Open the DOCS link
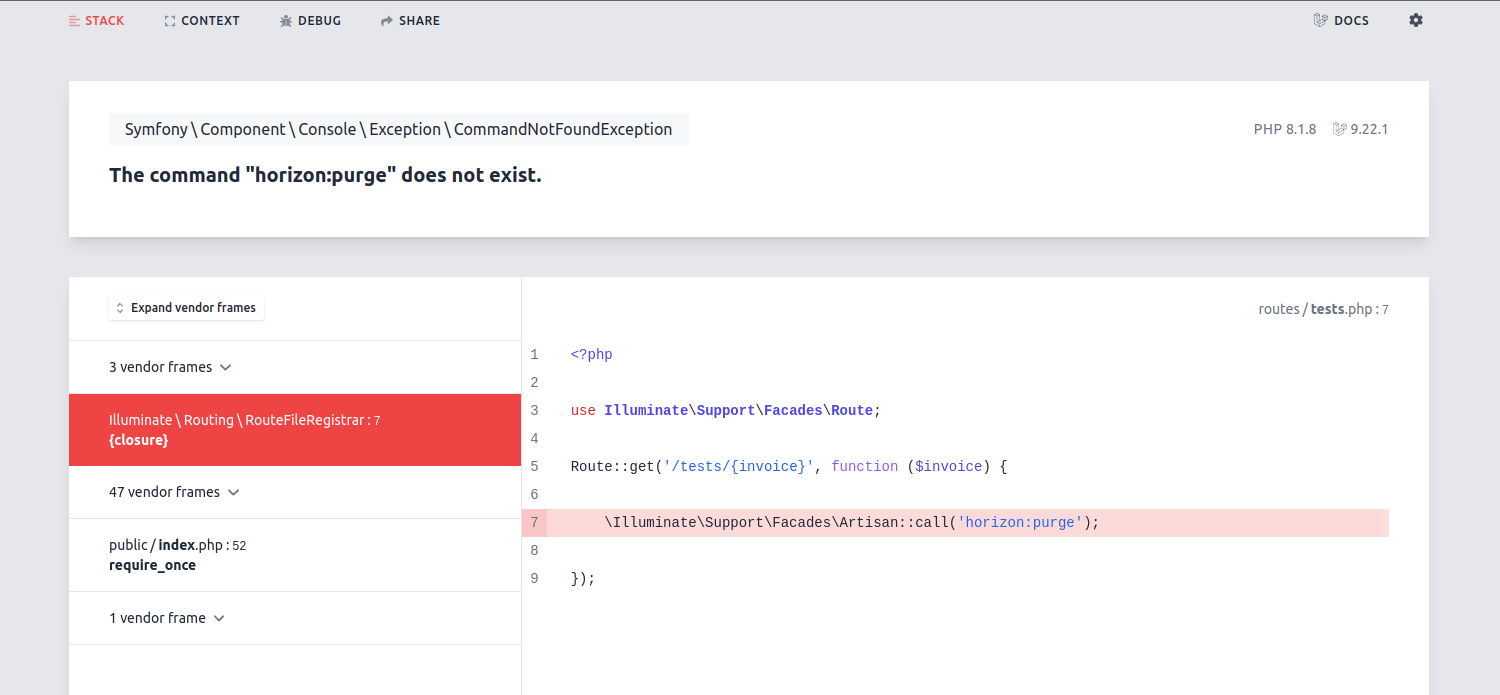This screenshot has height=695, width=1500. [1341, 20]
